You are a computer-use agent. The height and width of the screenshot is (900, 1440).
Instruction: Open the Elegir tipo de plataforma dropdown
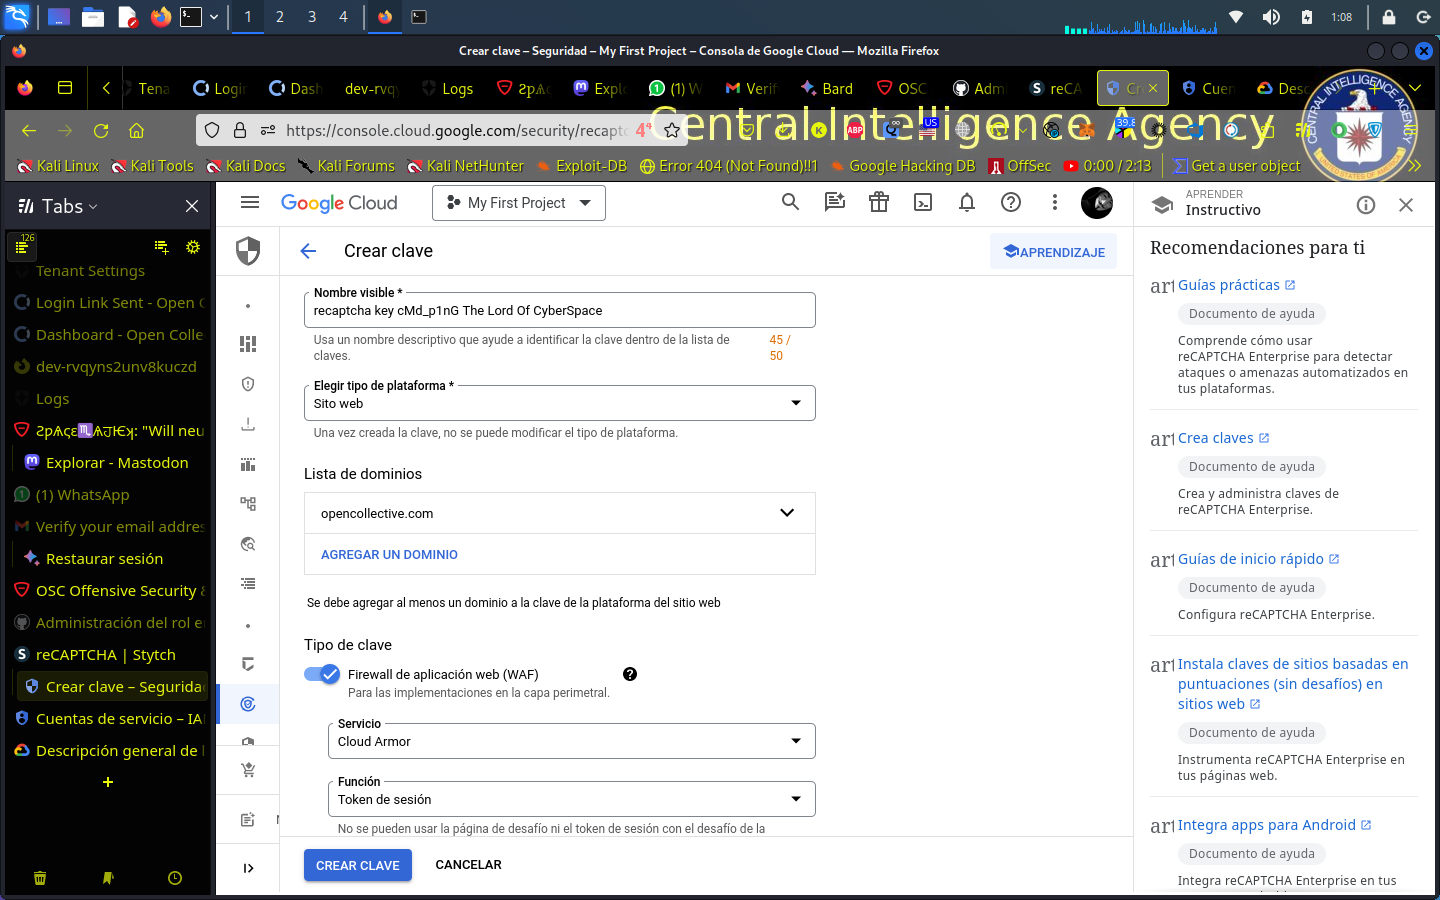tap(559, 403)
